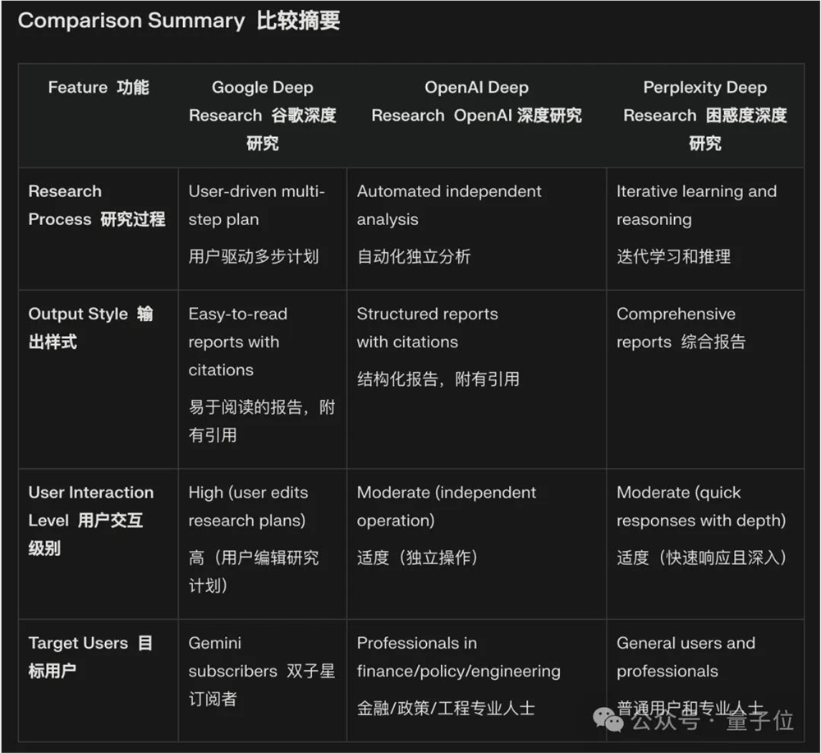Click the 'Moderate (quick responses with depth)' text

(701, 506)
